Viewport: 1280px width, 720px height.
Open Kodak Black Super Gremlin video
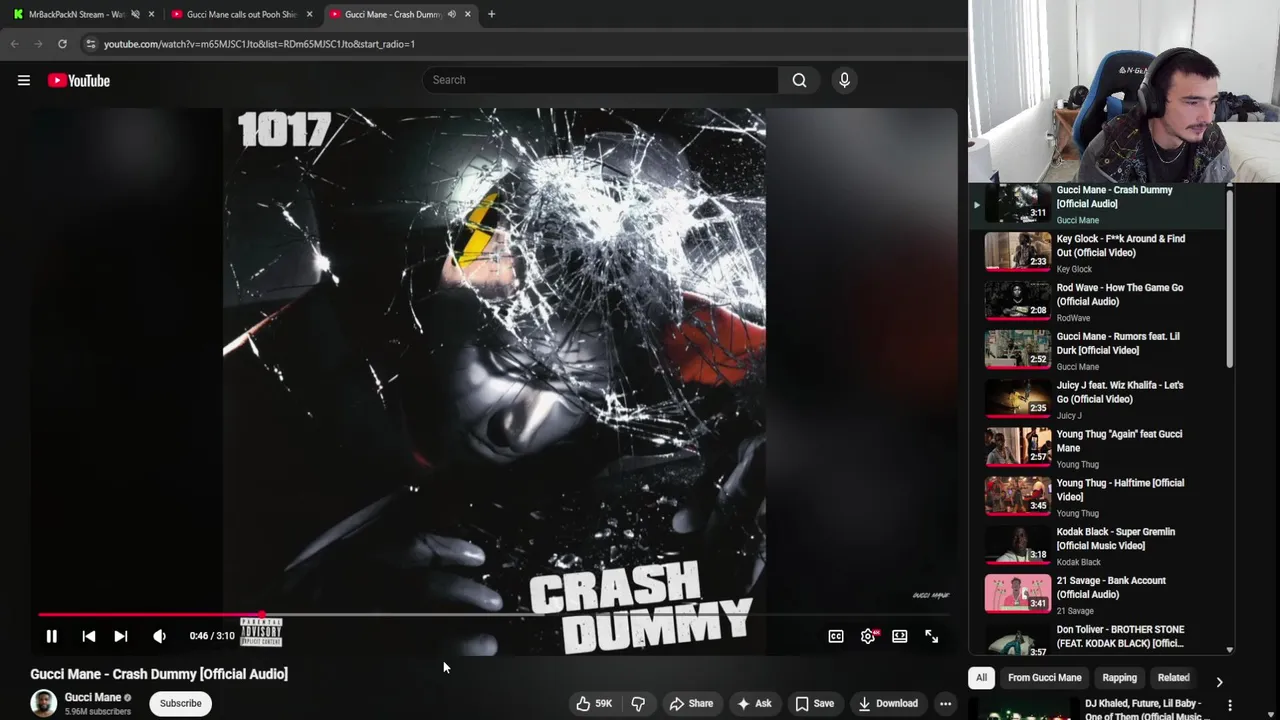(x=1116, y=539)
